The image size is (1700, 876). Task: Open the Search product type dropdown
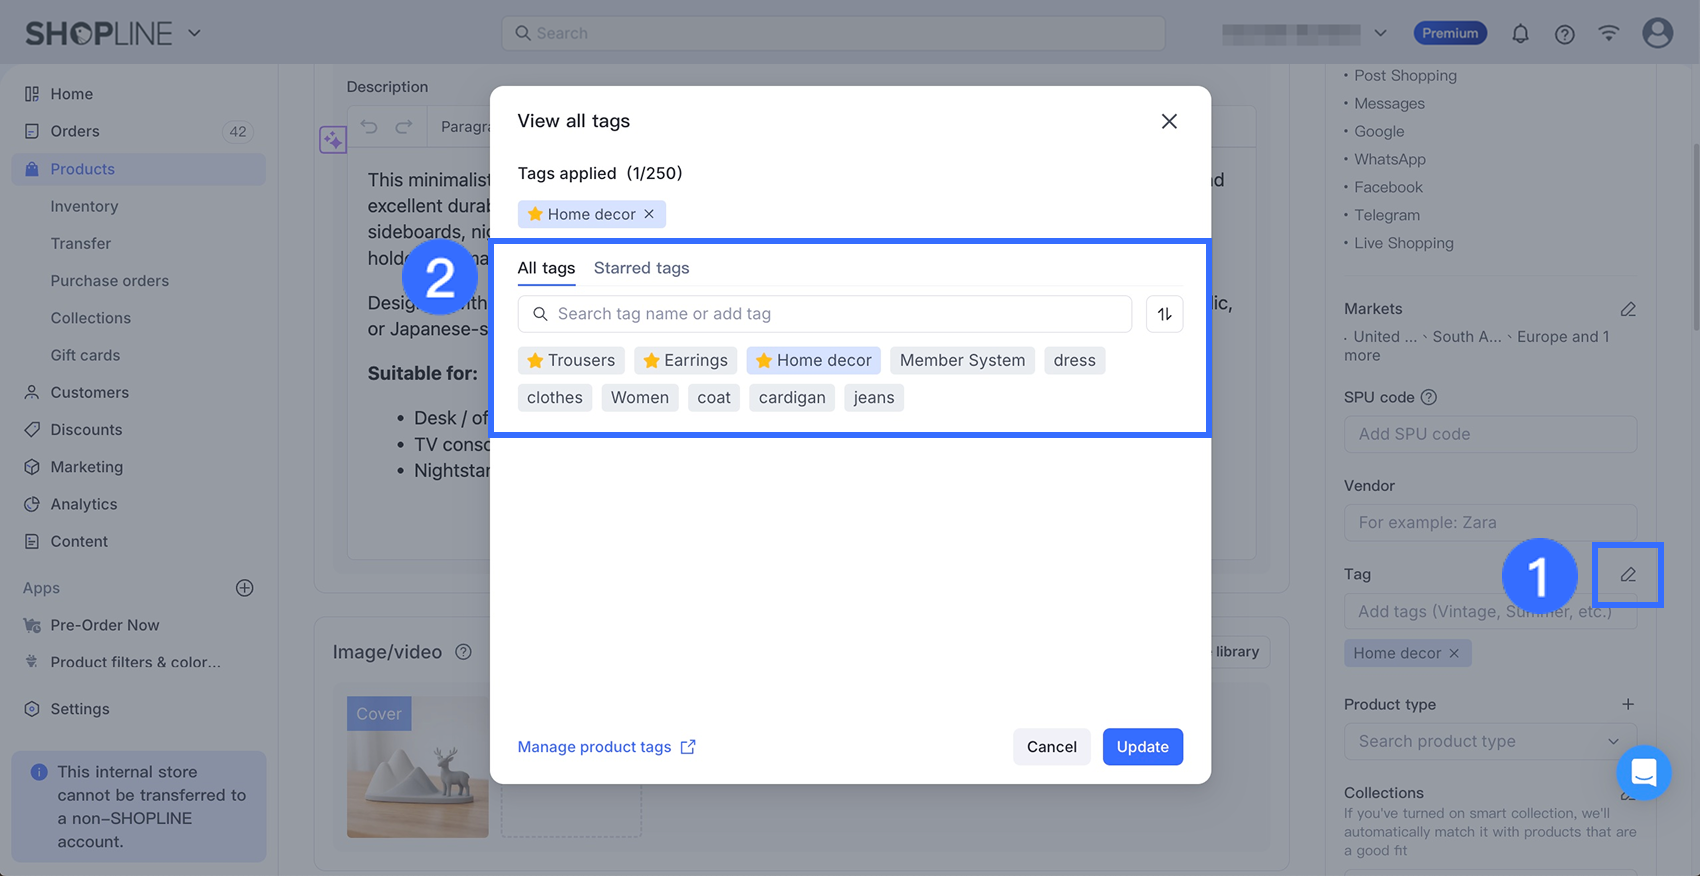coord(1490,741)
